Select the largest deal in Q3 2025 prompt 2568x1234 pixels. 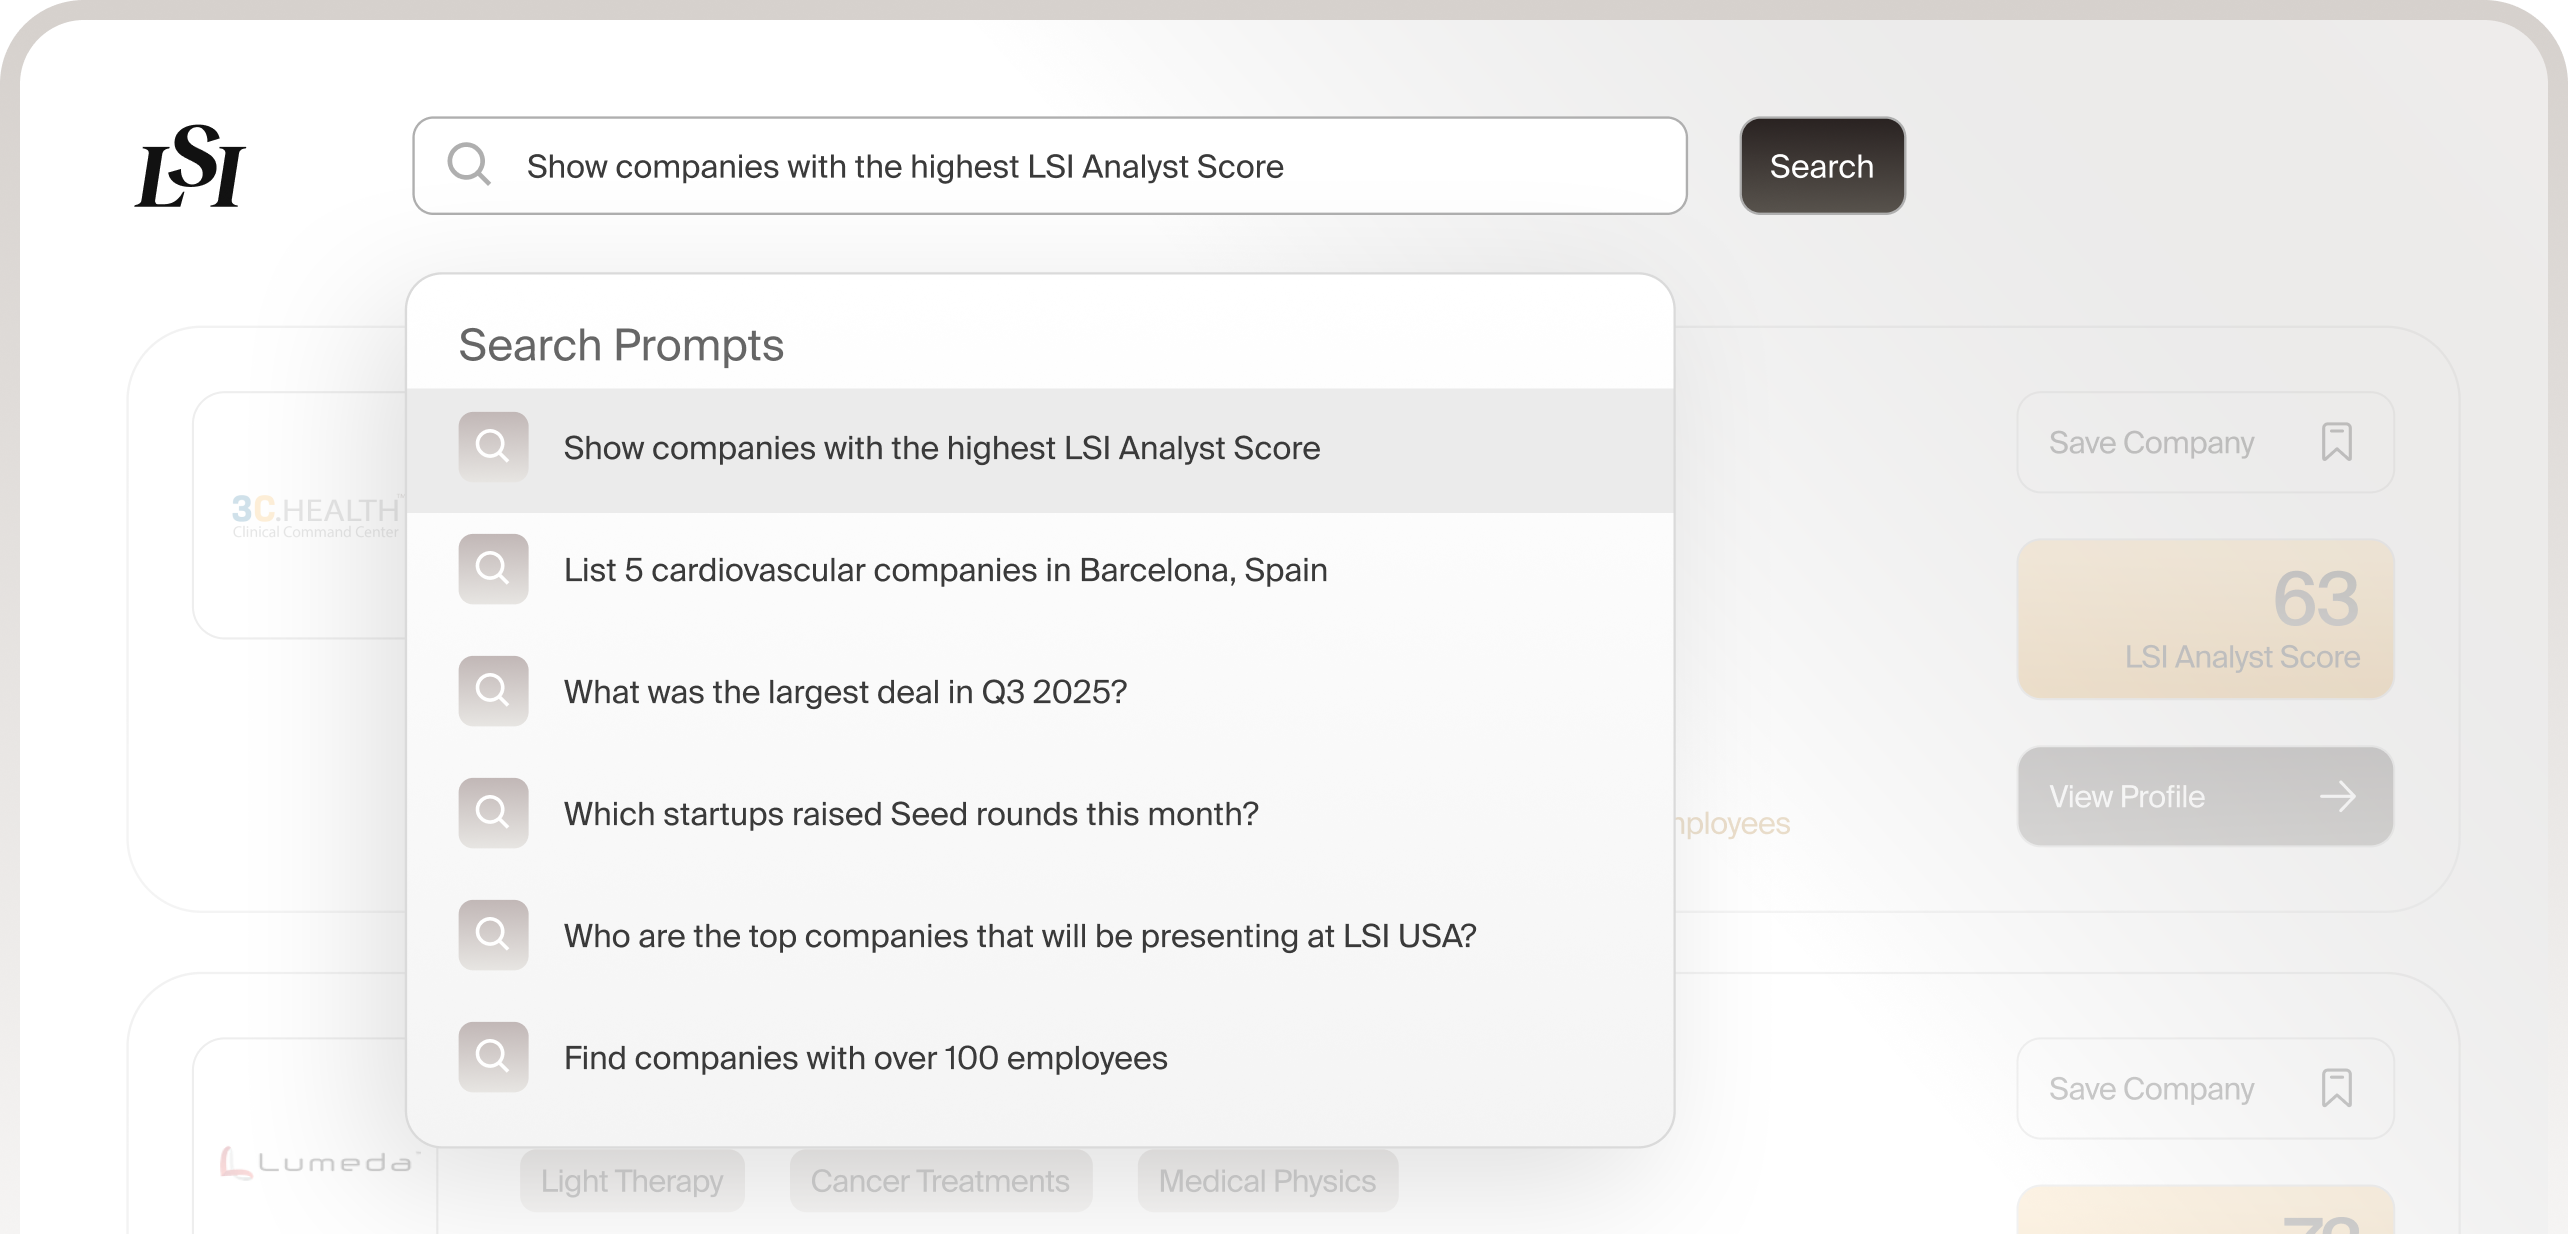click(x=845, y=692)
